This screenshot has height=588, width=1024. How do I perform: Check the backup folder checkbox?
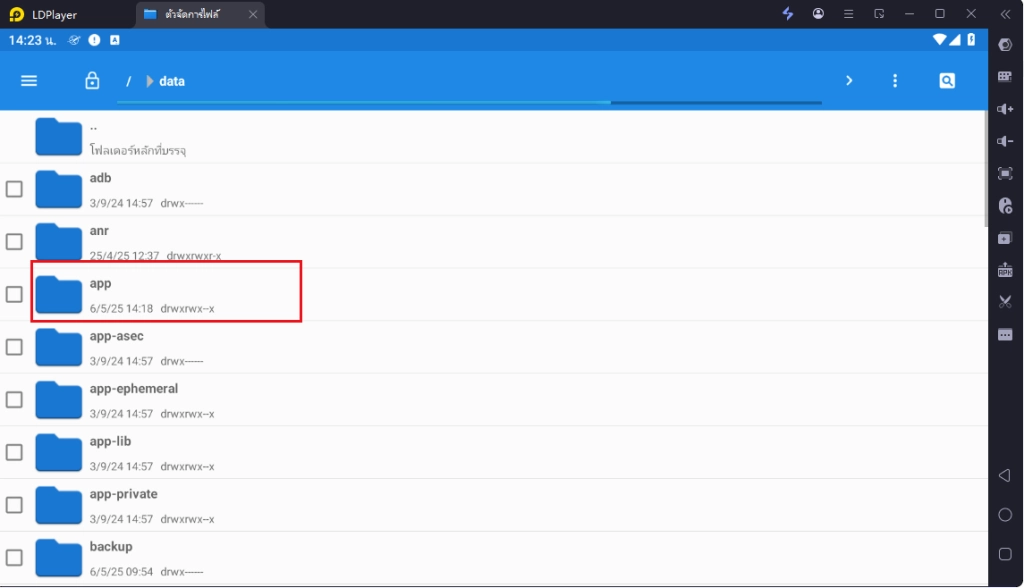14,558
